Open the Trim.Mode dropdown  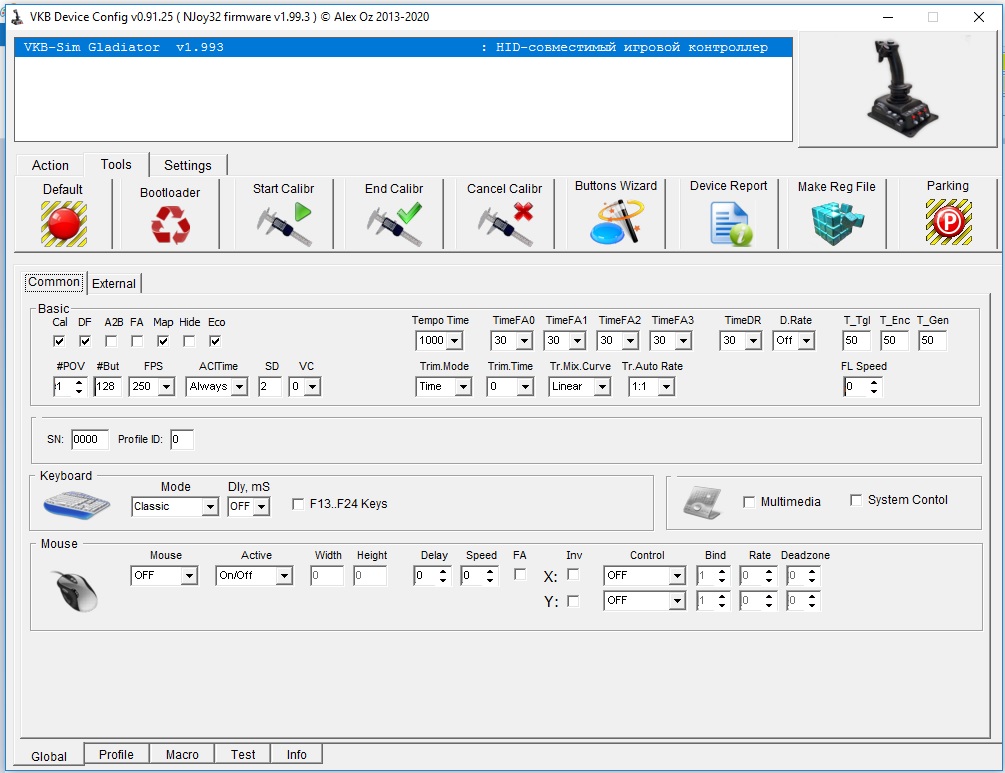click(463, 386)
